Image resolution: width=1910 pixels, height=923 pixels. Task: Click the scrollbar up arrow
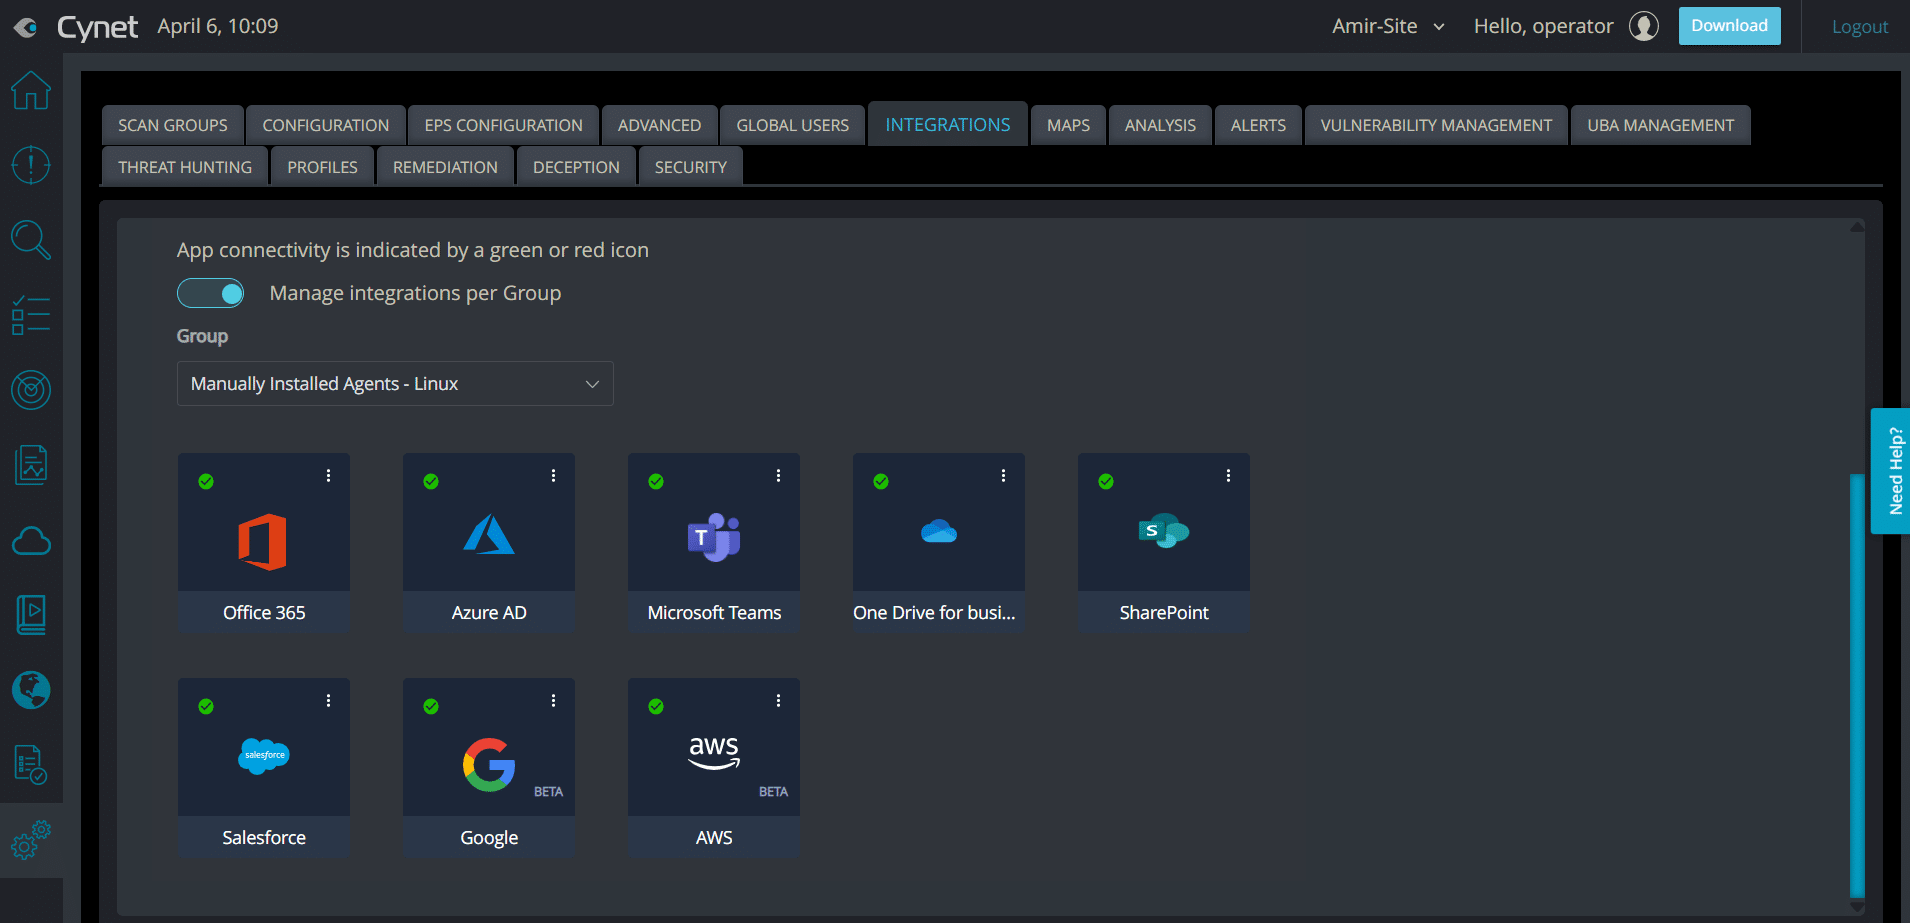click(1857, 227)
